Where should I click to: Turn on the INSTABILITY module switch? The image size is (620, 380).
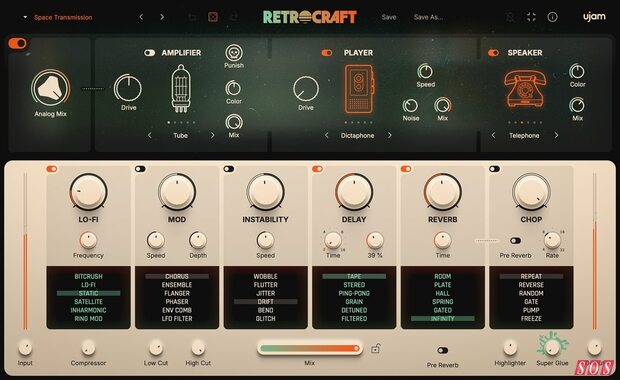pos(229,169)
